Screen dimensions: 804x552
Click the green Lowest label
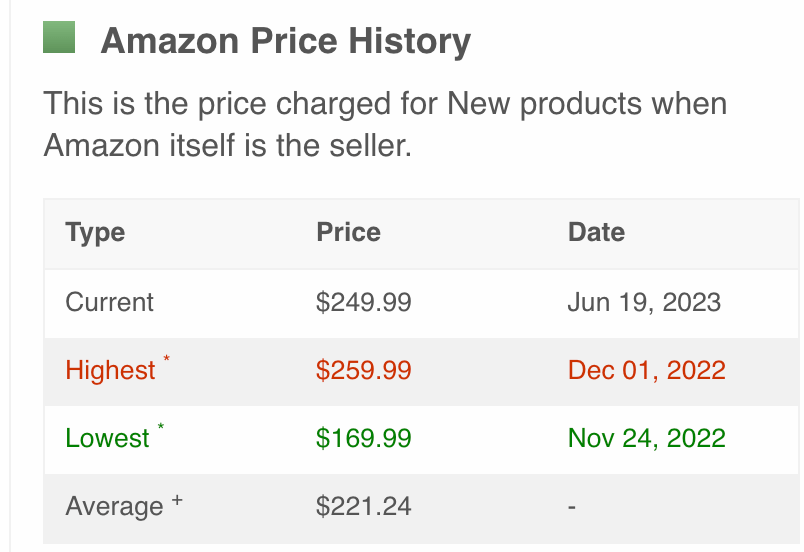tap(107, 438)
